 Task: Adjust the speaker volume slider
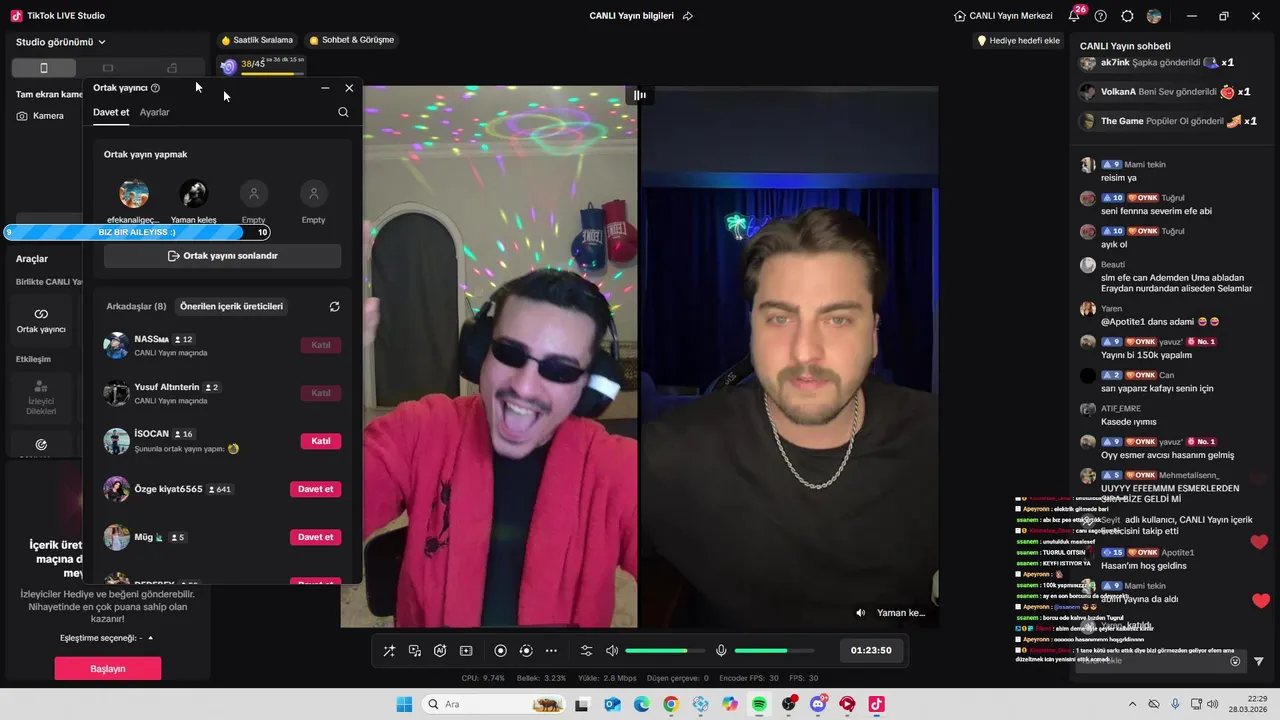[x=664, y=651]
